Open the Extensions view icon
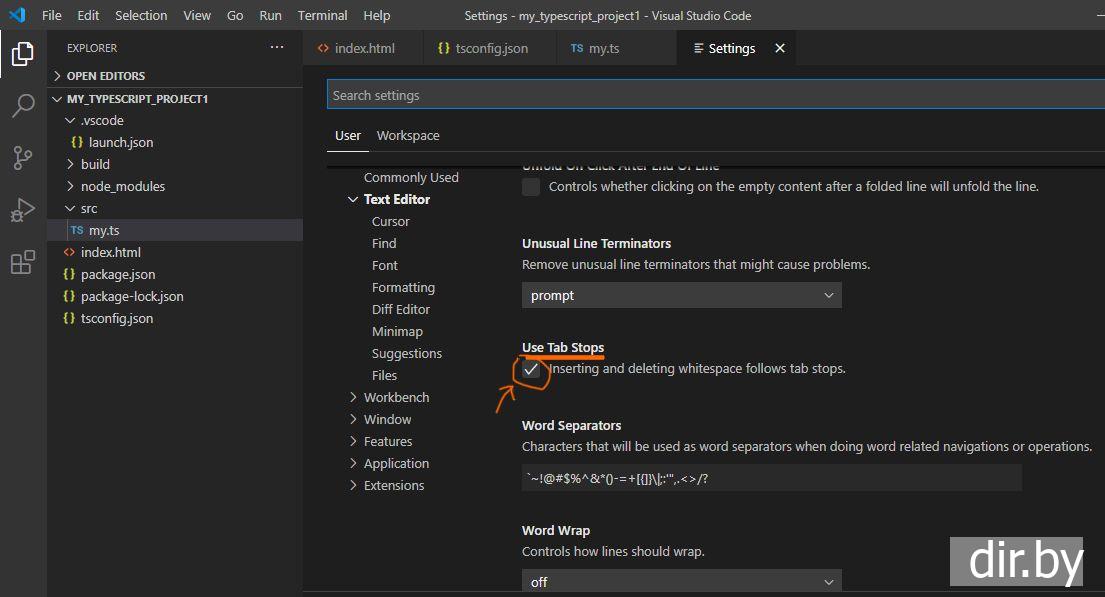 [22, 263]
